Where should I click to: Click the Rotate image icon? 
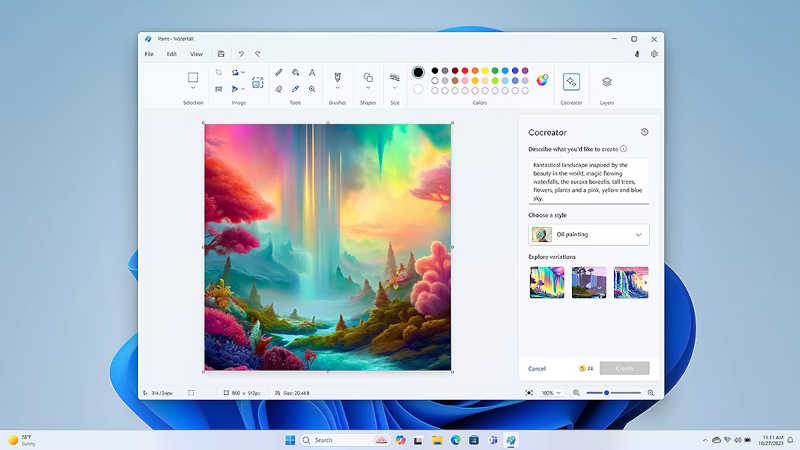(x=235, y=72)
